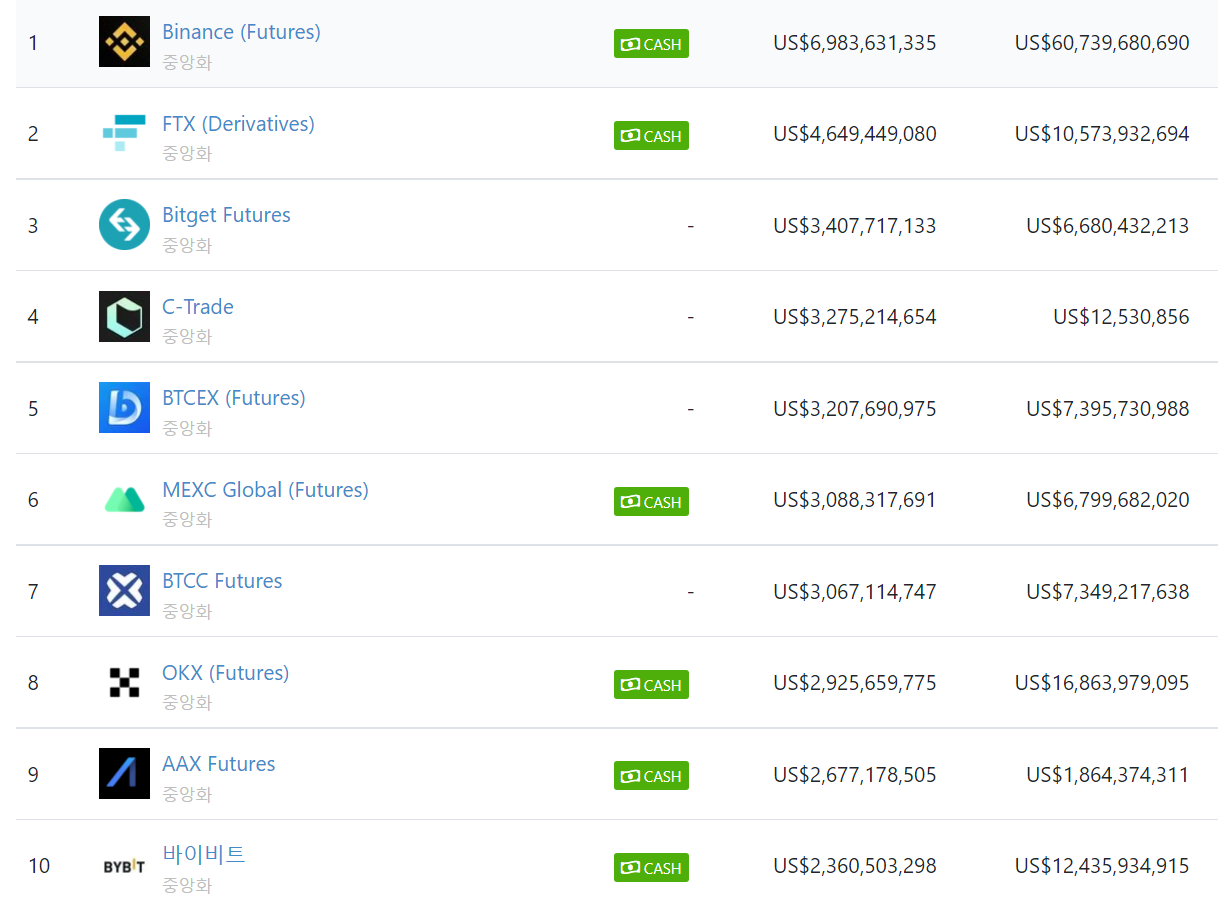Screen dimensions: 1218x899
Task: Click the OKX (Futures) logo icon
Action: pos(124,682)
